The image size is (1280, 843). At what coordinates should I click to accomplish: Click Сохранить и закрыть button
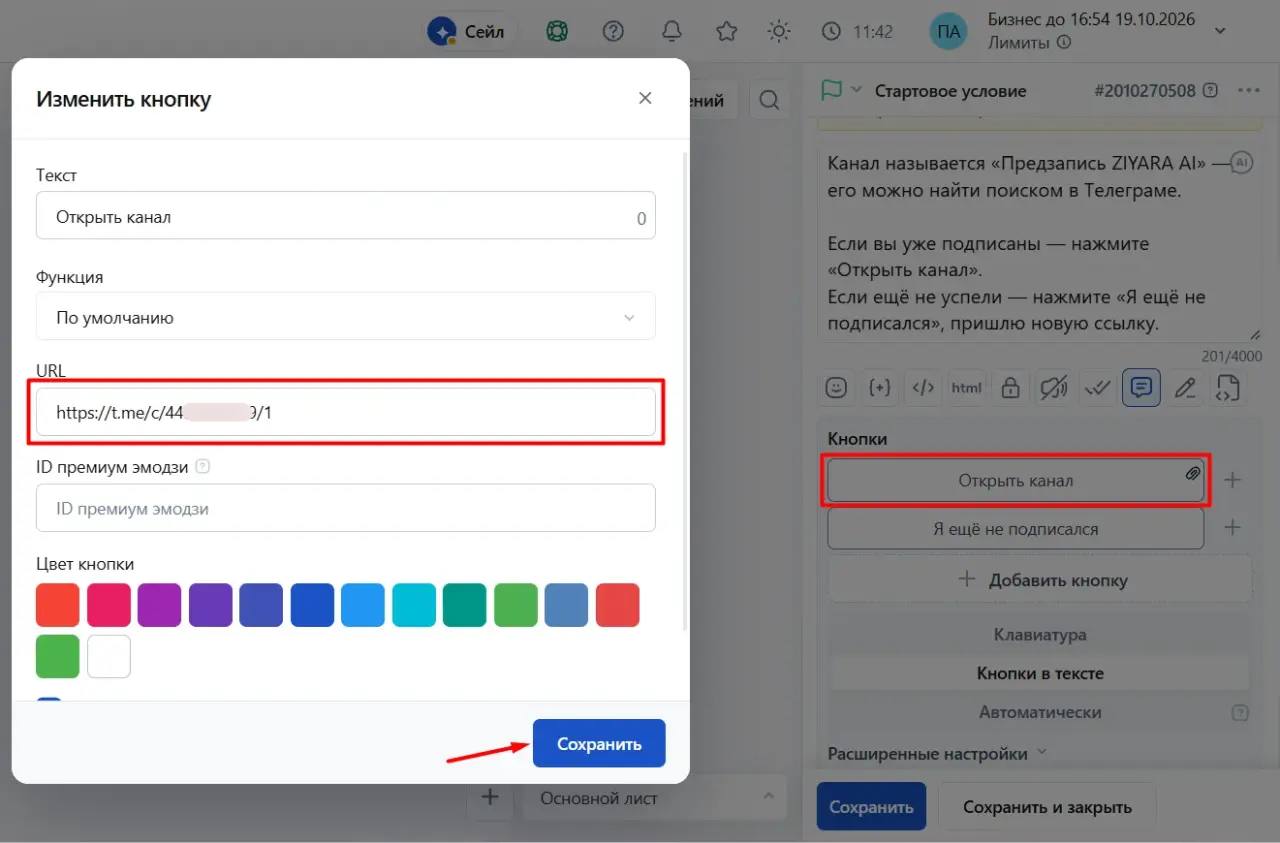(1047, 807)
